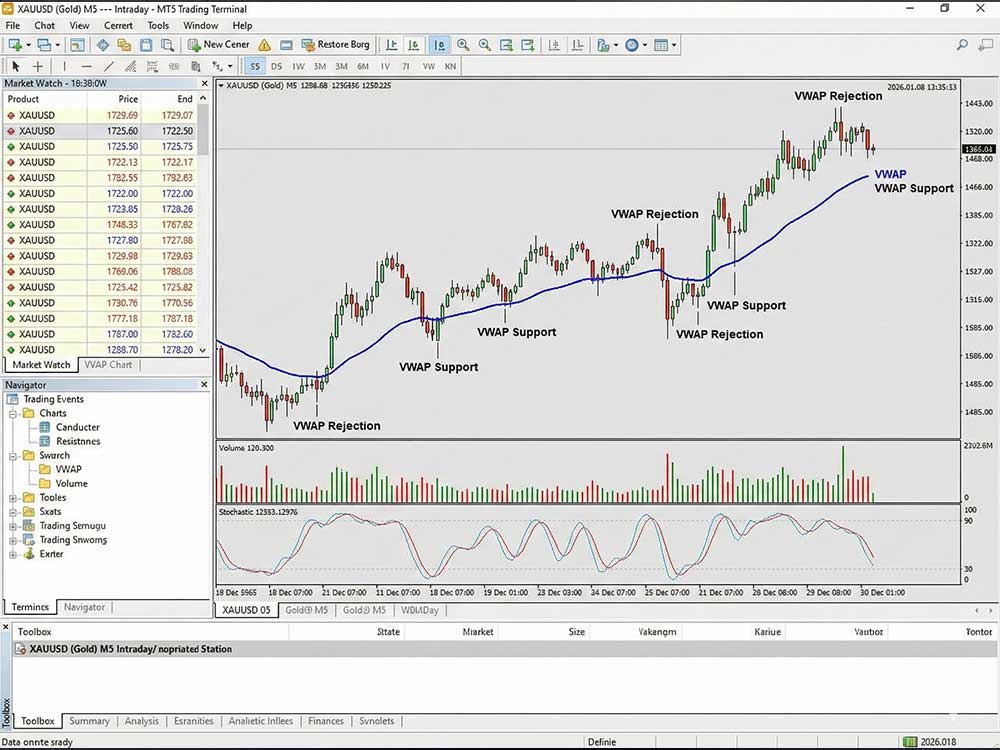
Task: Select the crosshair tool
Action: coord(38,66)
